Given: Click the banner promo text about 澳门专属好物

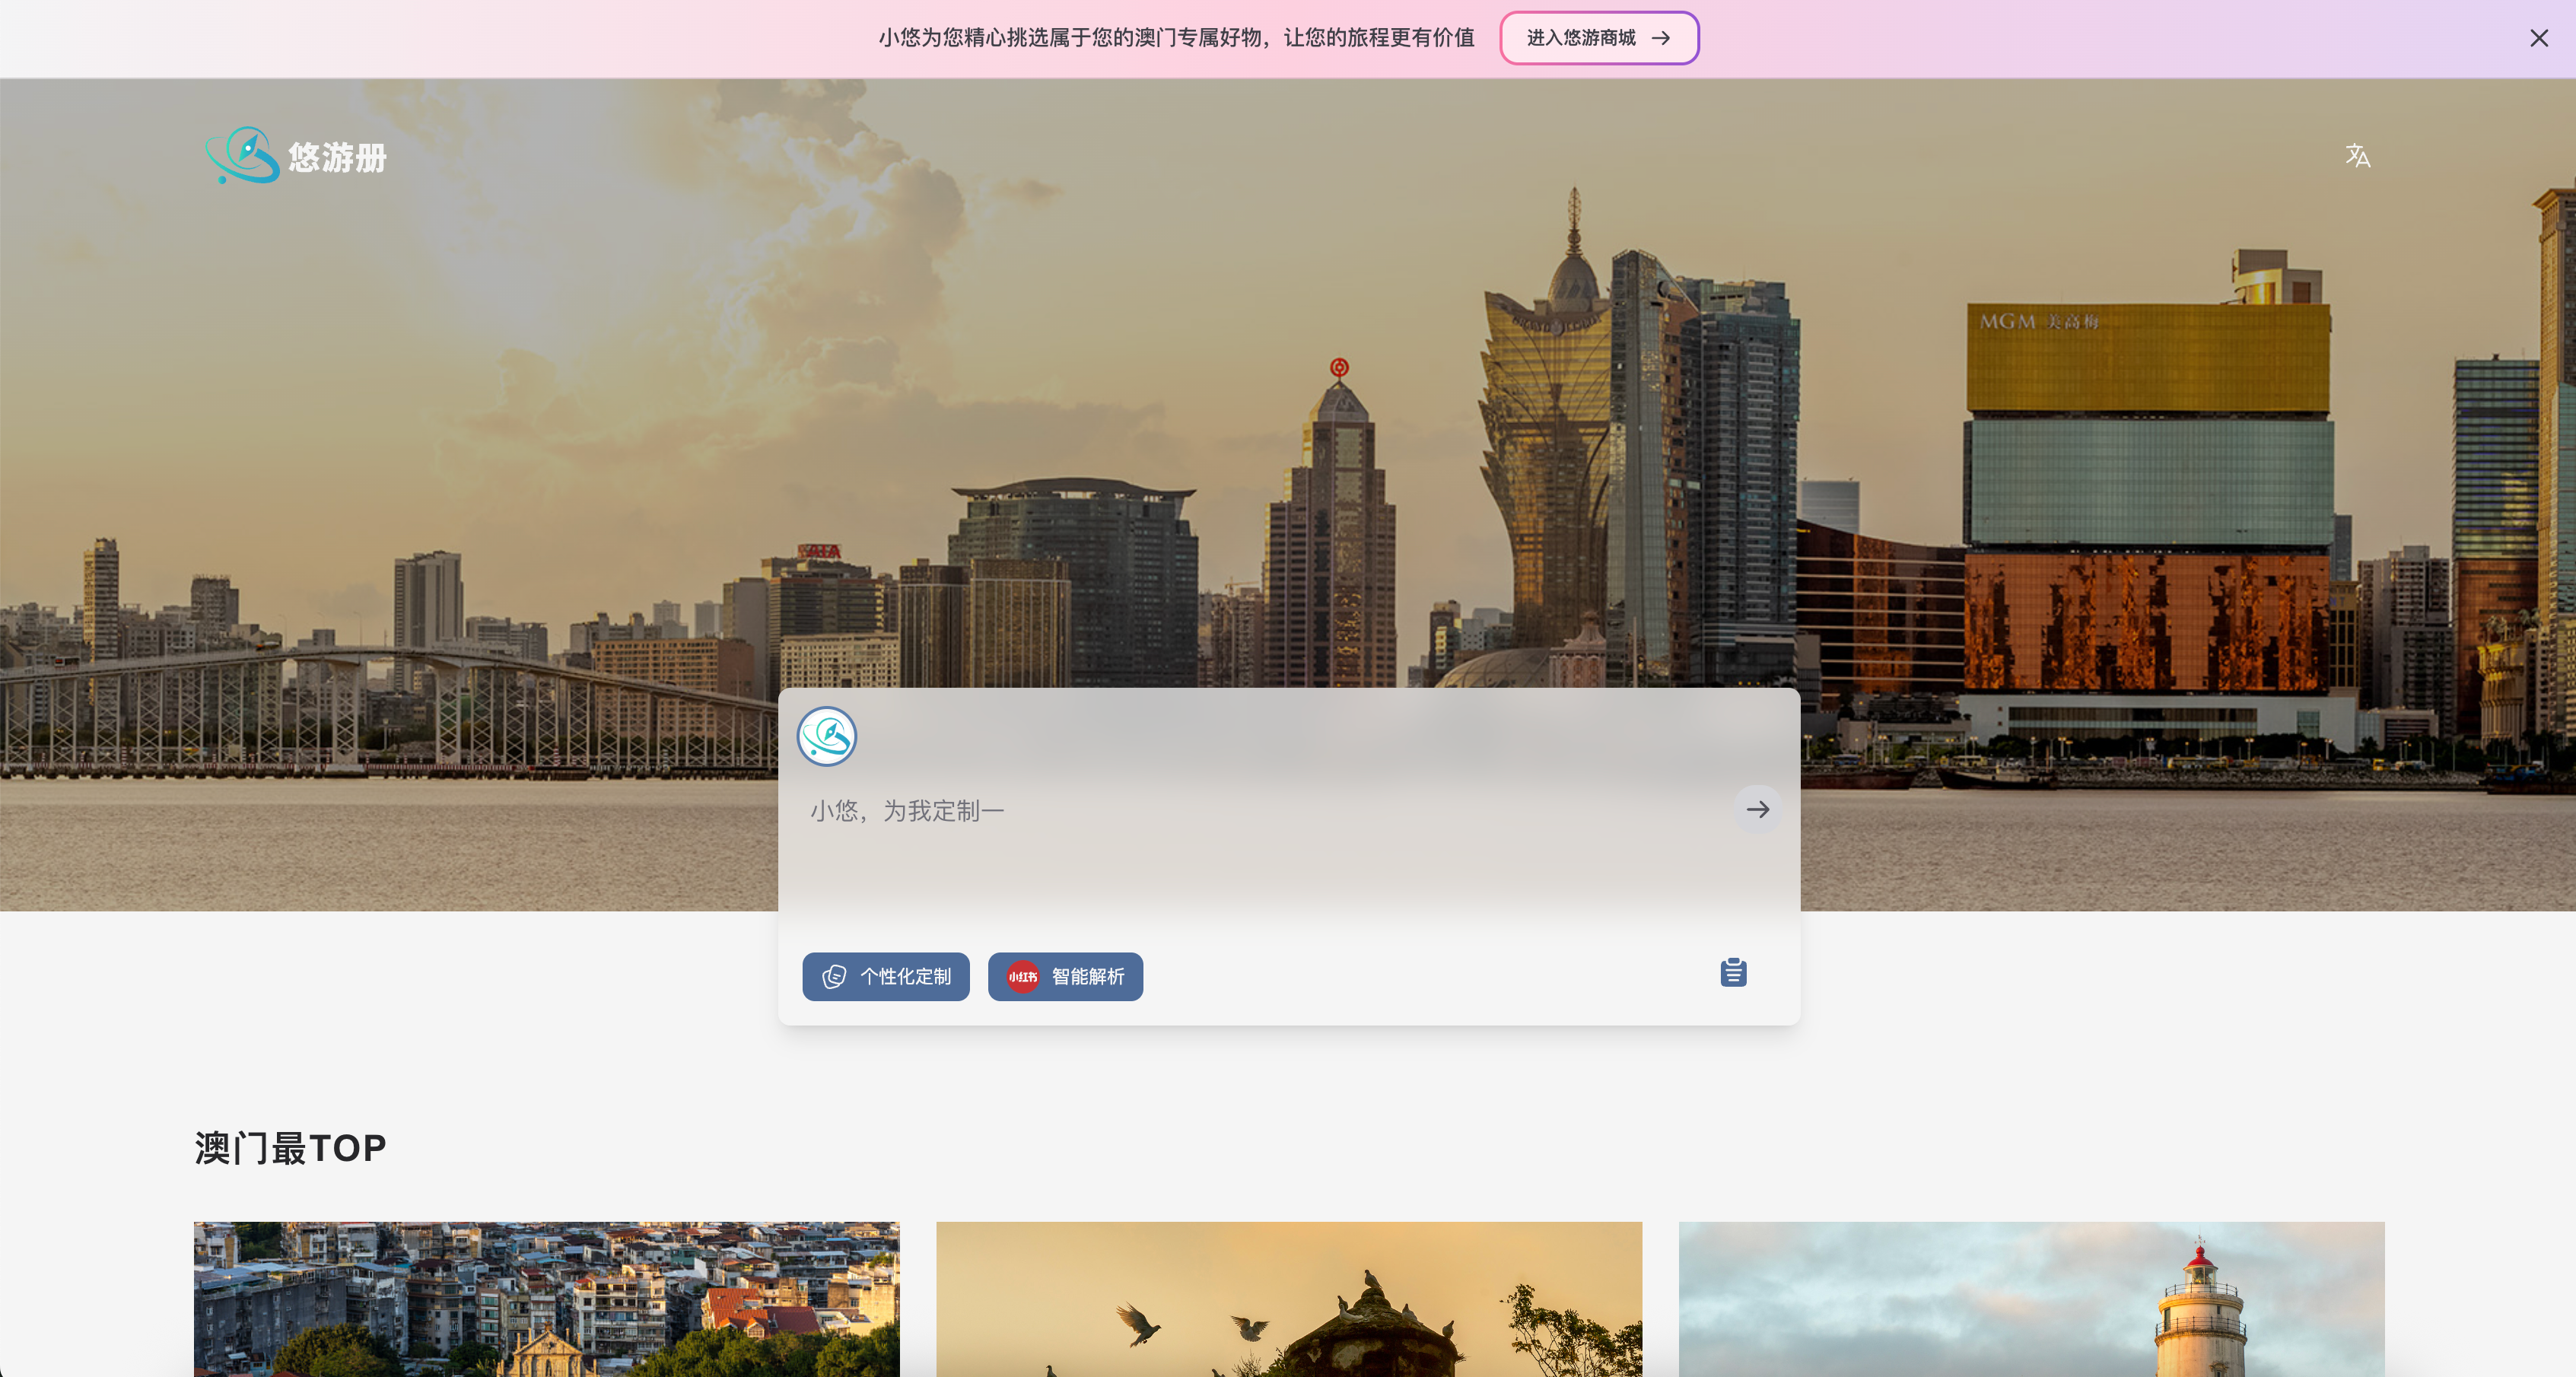Looking at the screenshot, I should pyautogui.click(x=1176, y=38).
